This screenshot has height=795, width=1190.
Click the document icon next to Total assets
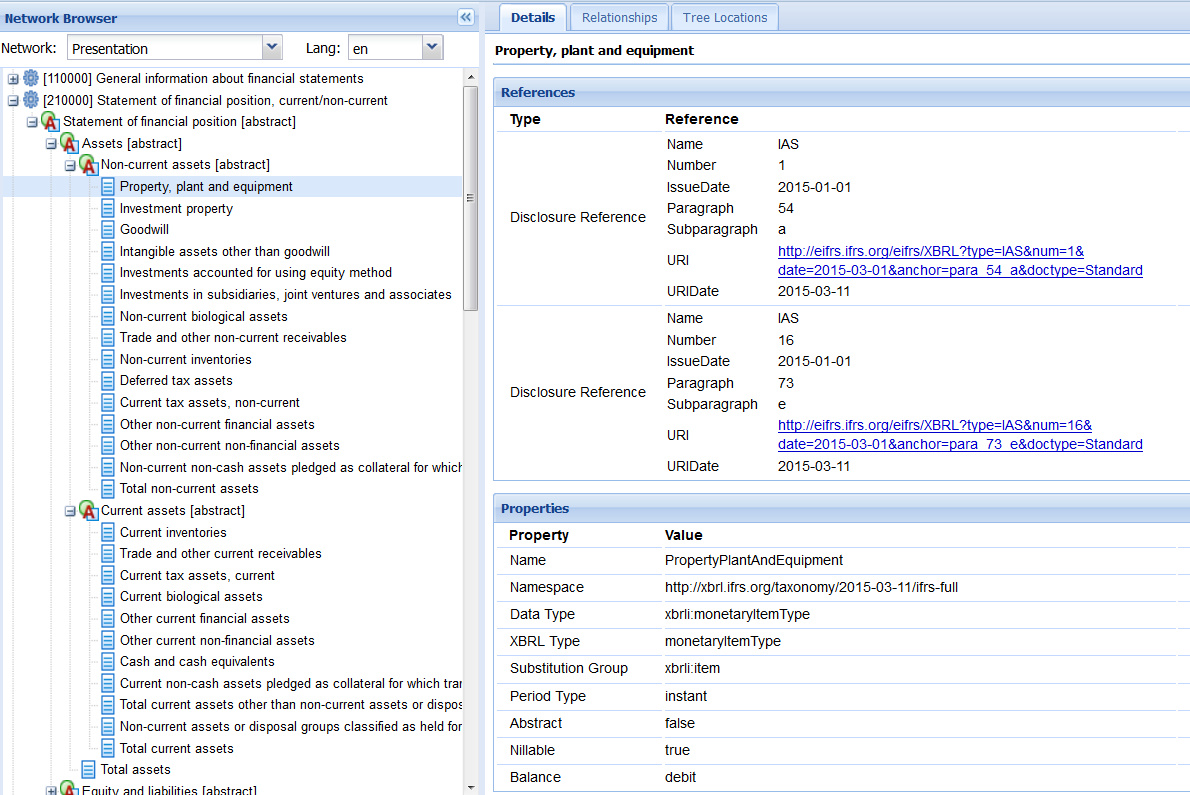89,770
